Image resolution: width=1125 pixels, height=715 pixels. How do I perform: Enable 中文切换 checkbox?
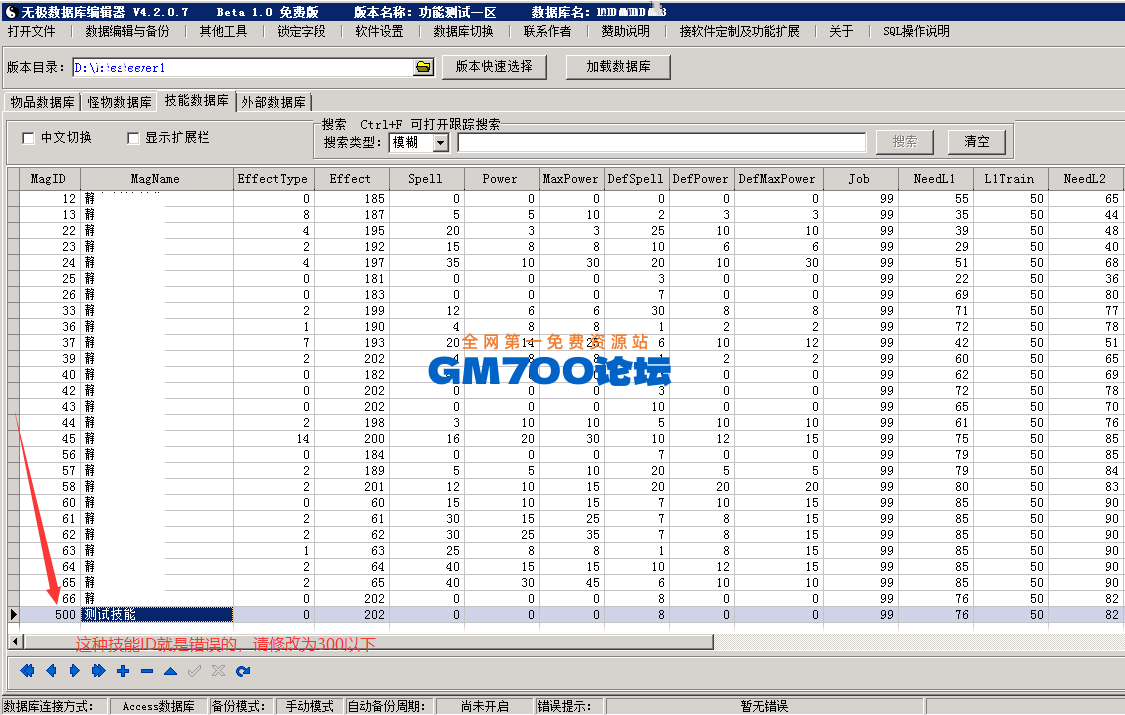[x=28, y=138]
